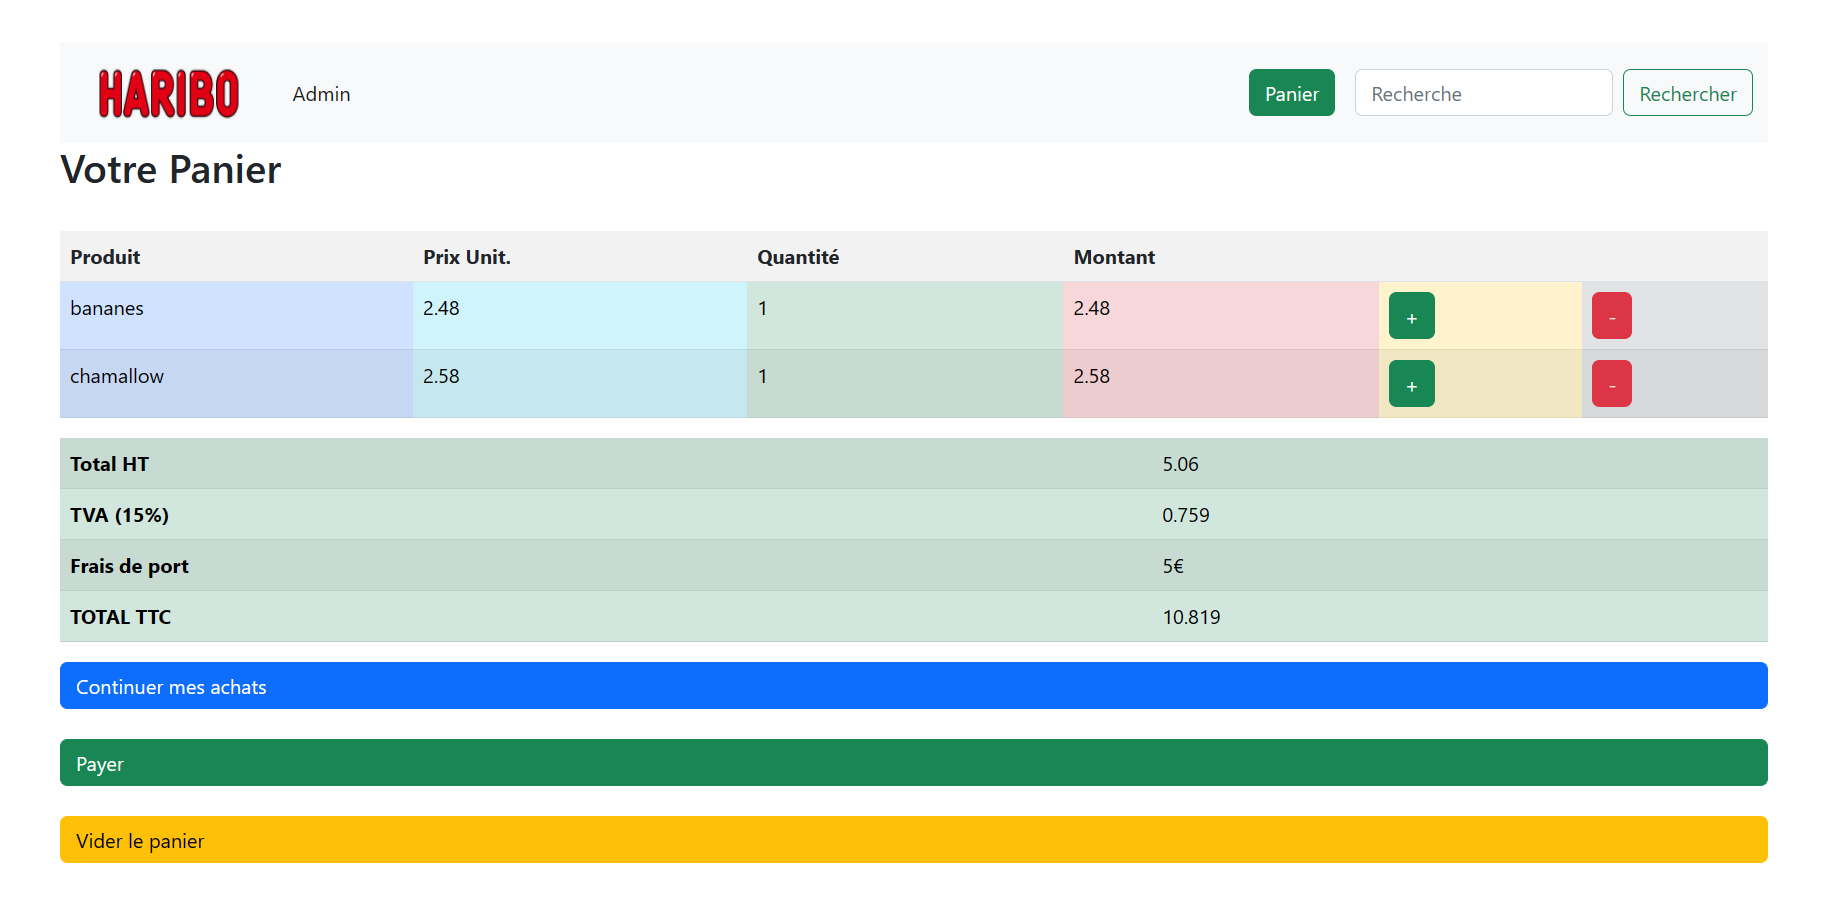Click the TOTAL TTC row label
Image resolution: width=1821 pixels, height=897 pixels.
120,617
